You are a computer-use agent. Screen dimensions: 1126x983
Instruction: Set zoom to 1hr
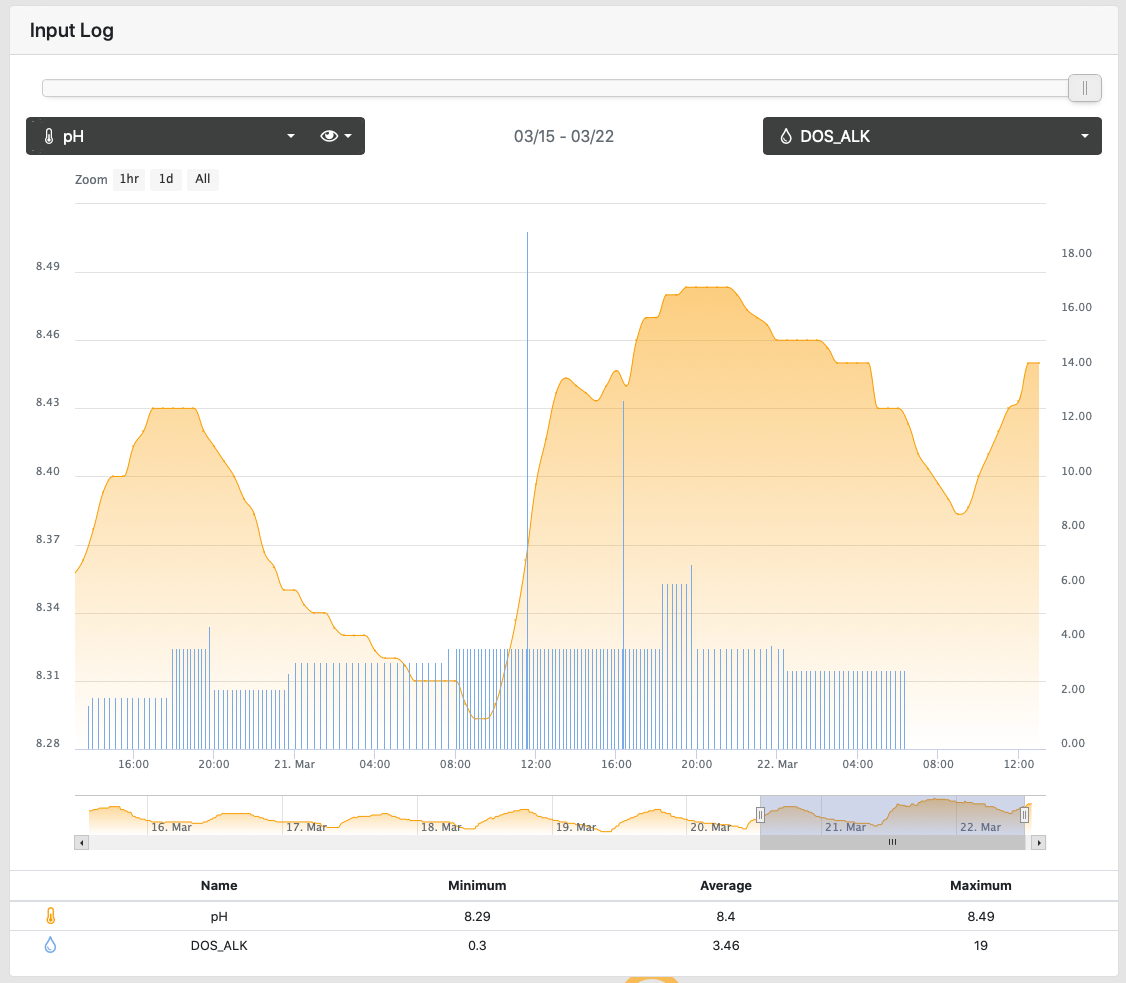click(129, 179)
